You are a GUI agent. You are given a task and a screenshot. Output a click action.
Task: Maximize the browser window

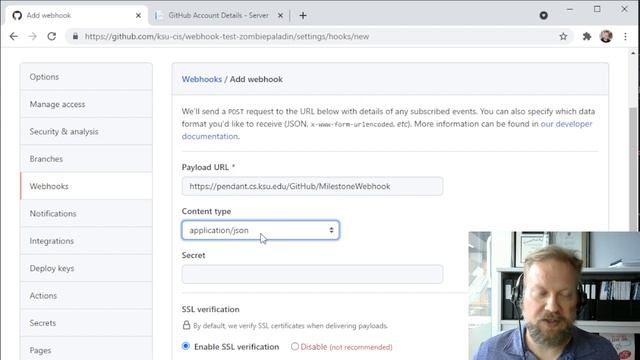[597, 9]
